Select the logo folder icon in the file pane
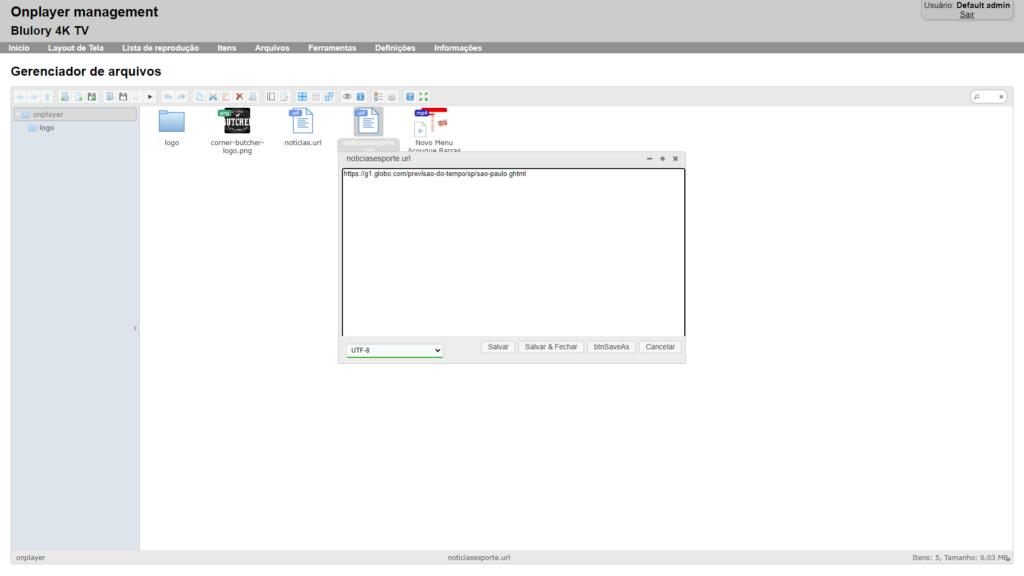 point(172,121)
